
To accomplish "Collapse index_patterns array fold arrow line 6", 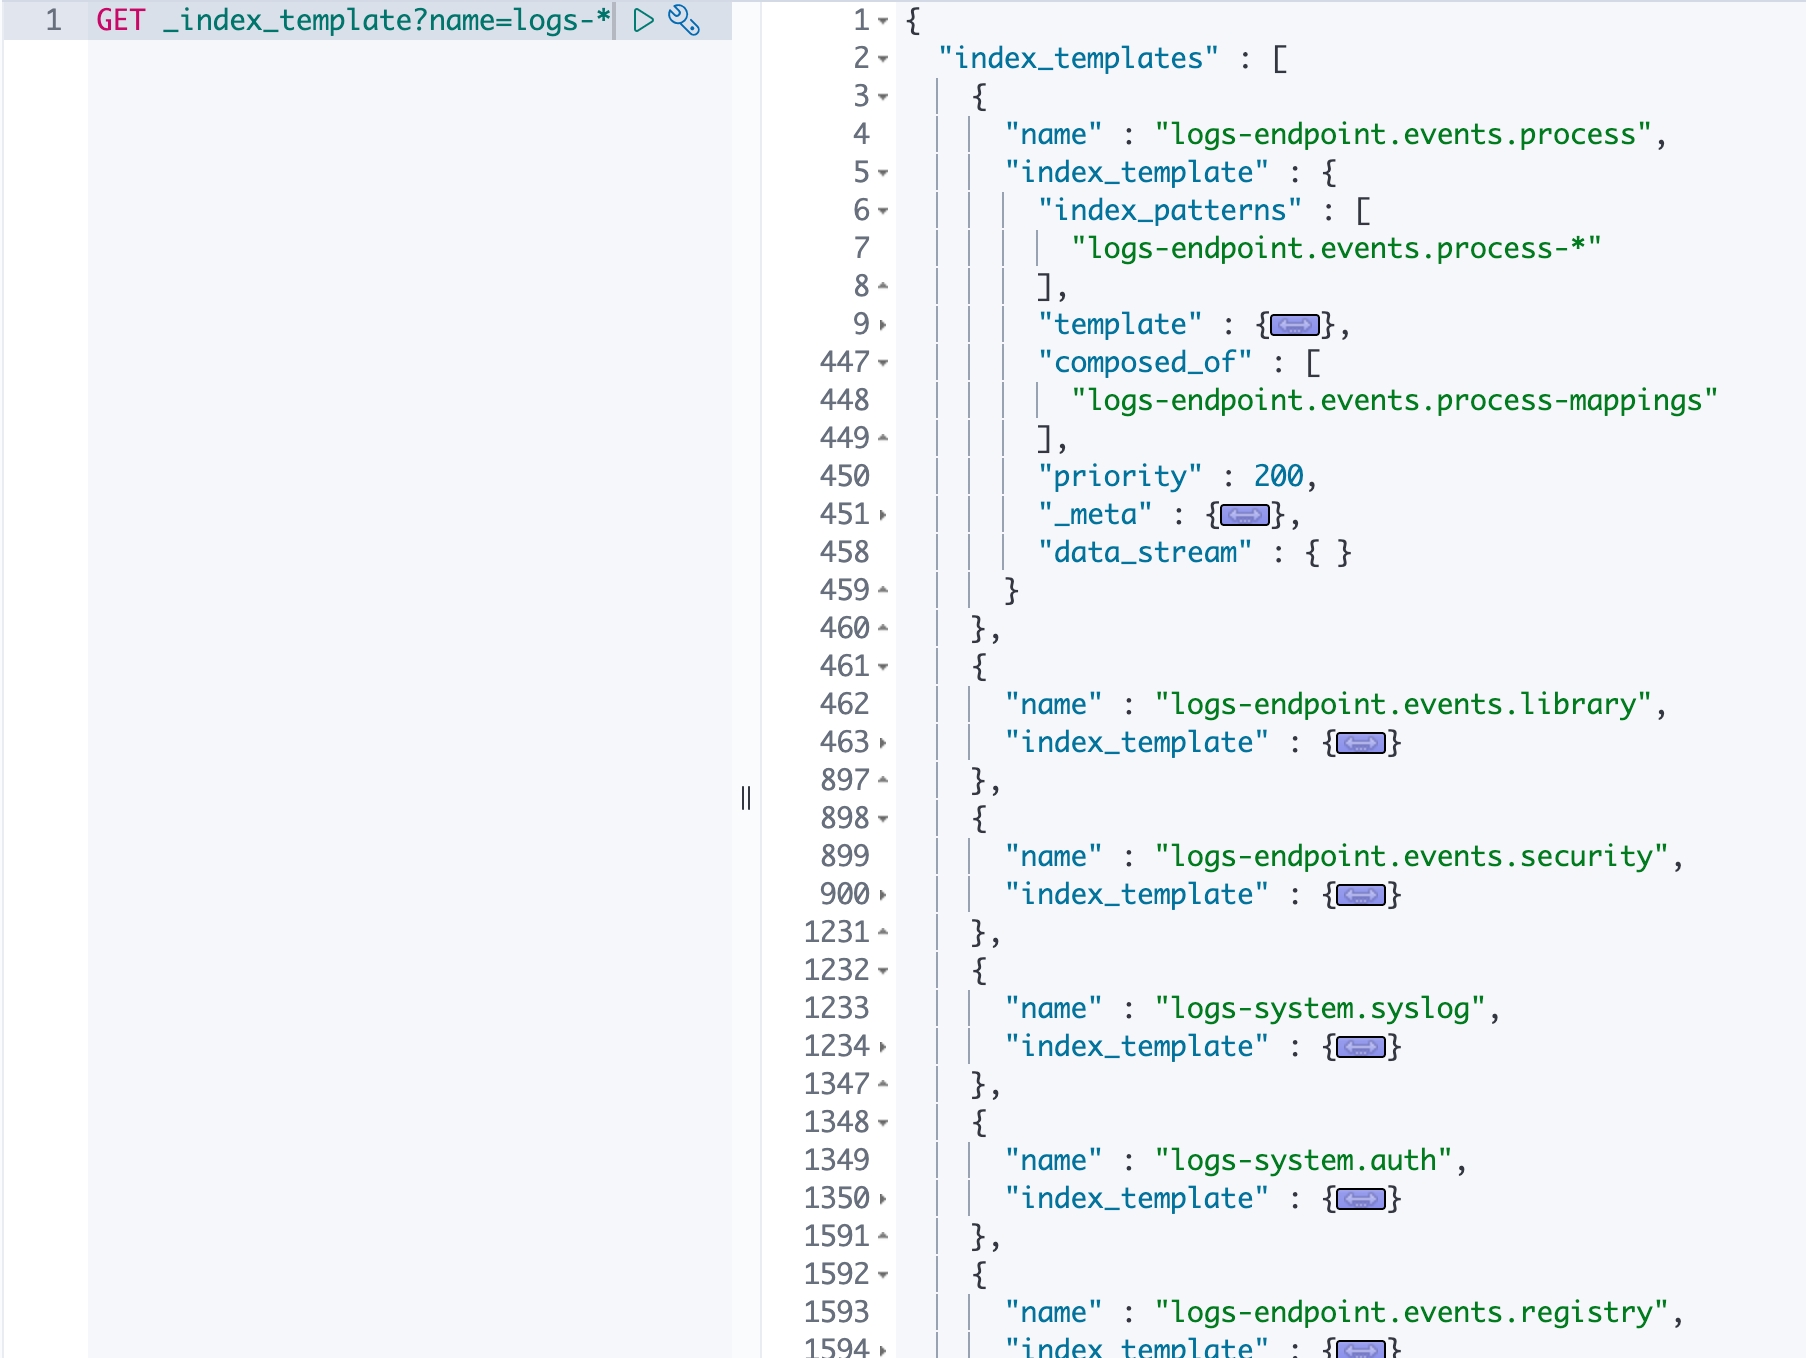I will click(x=883, y=211).
